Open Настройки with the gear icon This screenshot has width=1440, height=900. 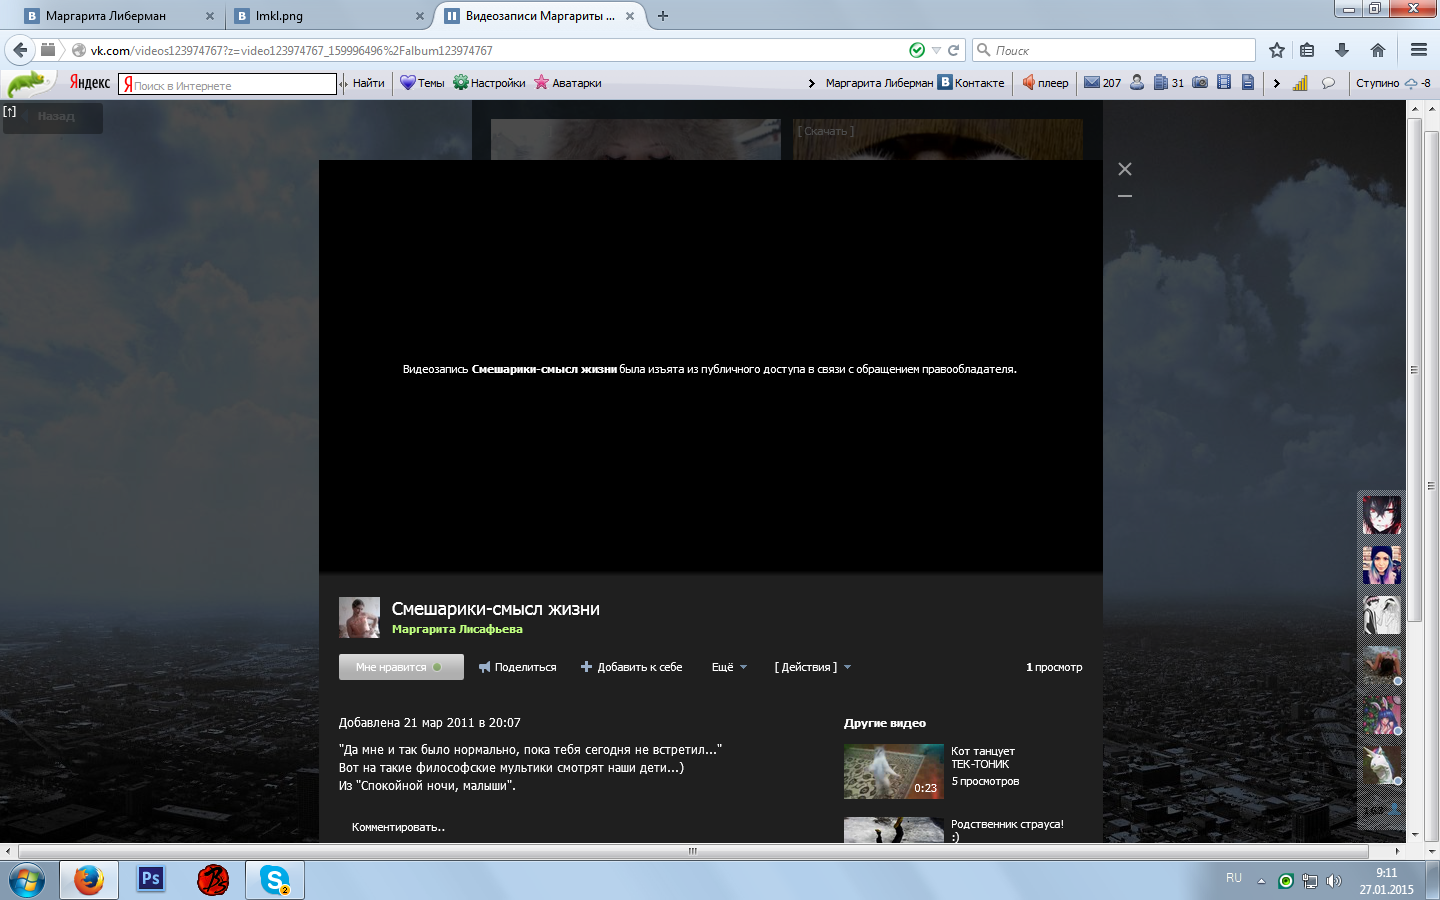click(x=489, y=83)
